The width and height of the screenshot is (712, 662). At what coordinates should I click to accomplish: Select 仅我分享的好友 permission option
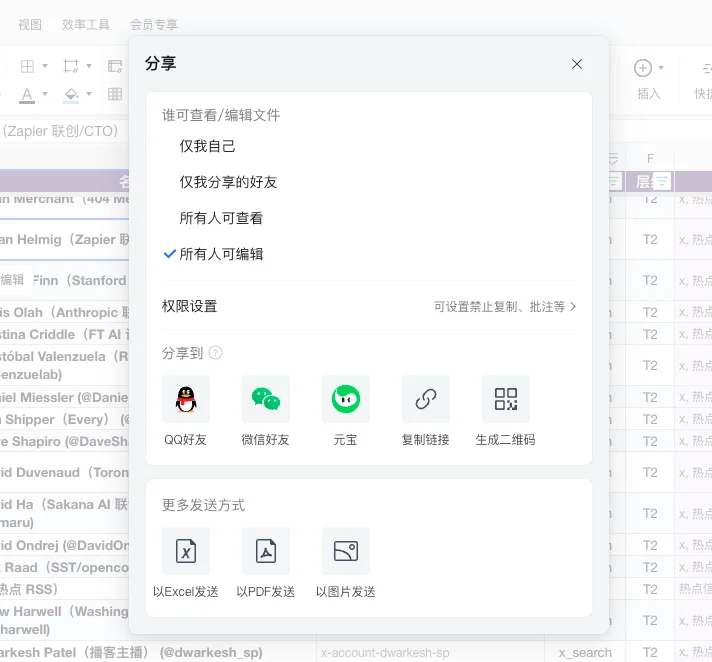tap(228, 182)
